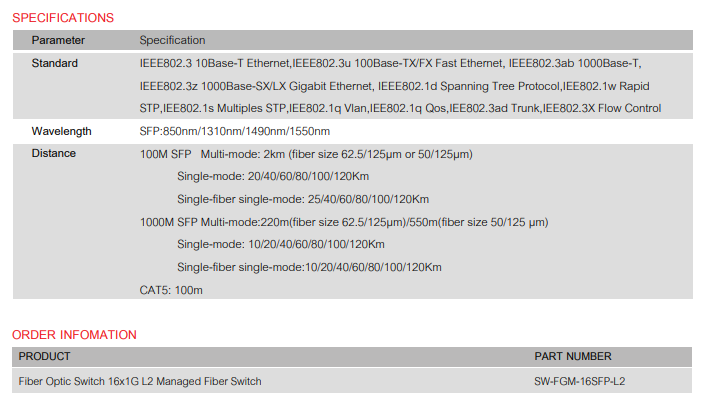Click the 1000M SFP Multi-mode line
This screenshot has width=707, height=412.
343,222
